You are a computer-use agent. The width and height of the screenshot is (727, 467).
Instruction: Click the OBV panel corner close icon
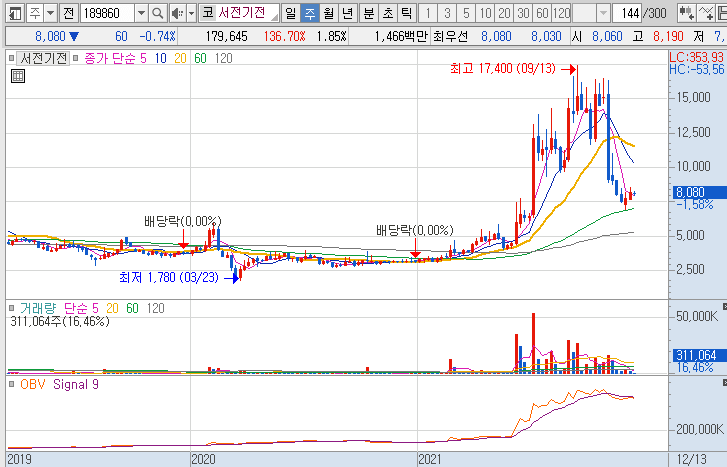(x=725, y=382)
